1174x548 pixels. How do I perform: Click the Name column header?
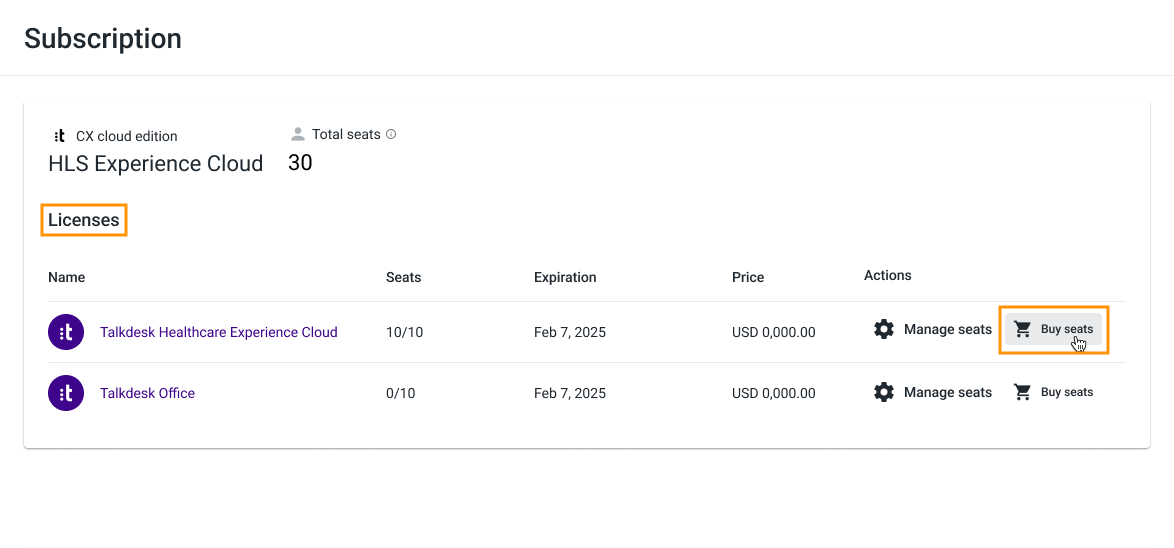click(x=67, y=277)
